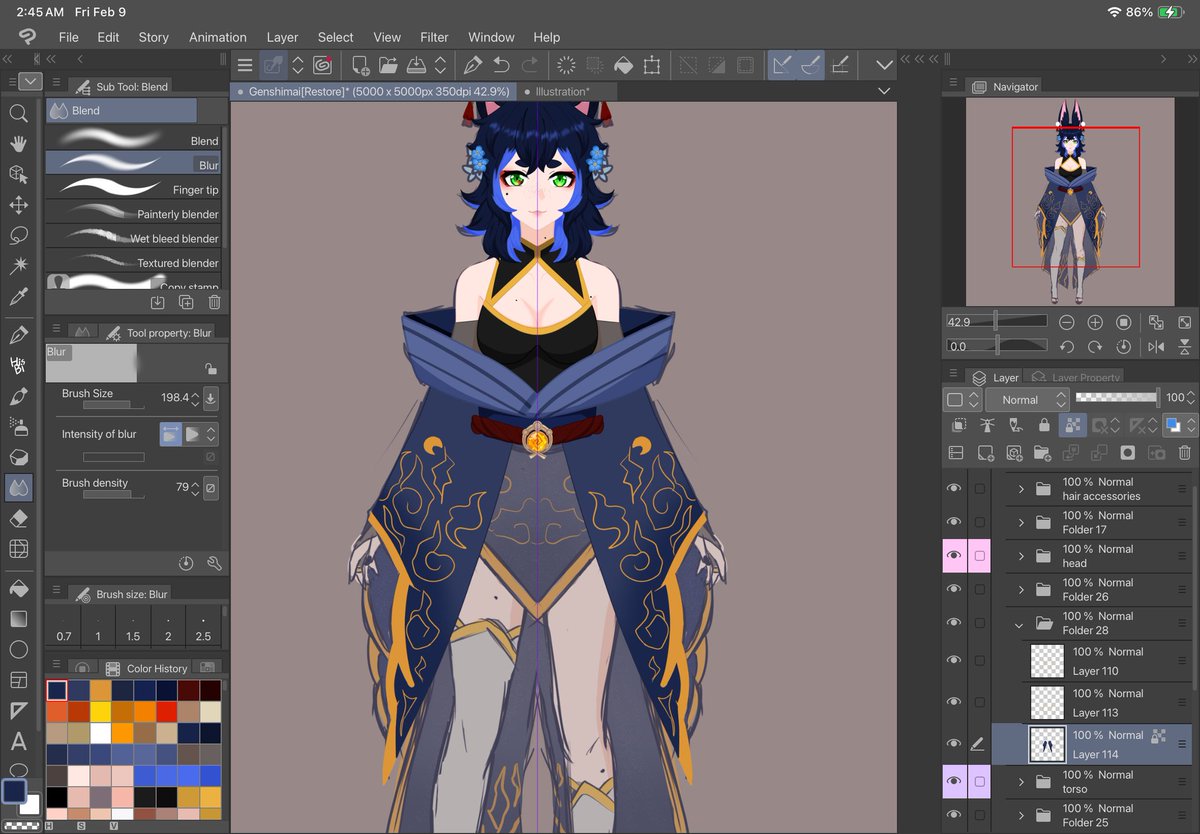Select the Airbrush tool
1200x834 pixels.
pyautogui.click(x=18, y=427)
